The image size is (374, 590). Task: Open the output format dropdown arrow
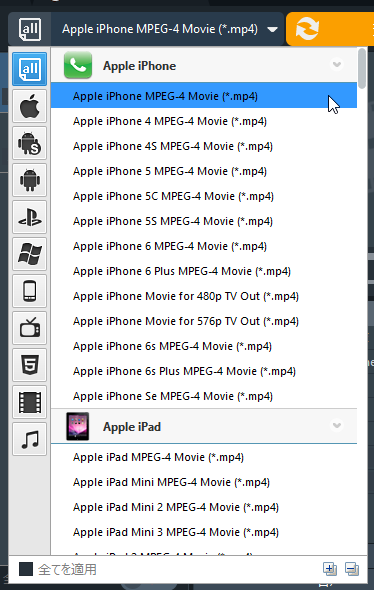coord(272,29)
